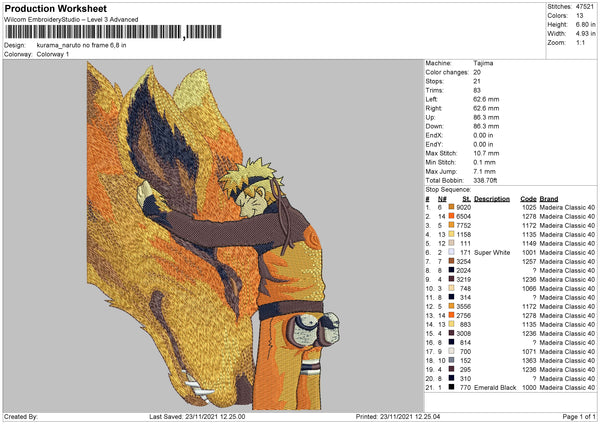Click the Description column header
The width and height of the screenshot is (600, 424).
point(492,199)
